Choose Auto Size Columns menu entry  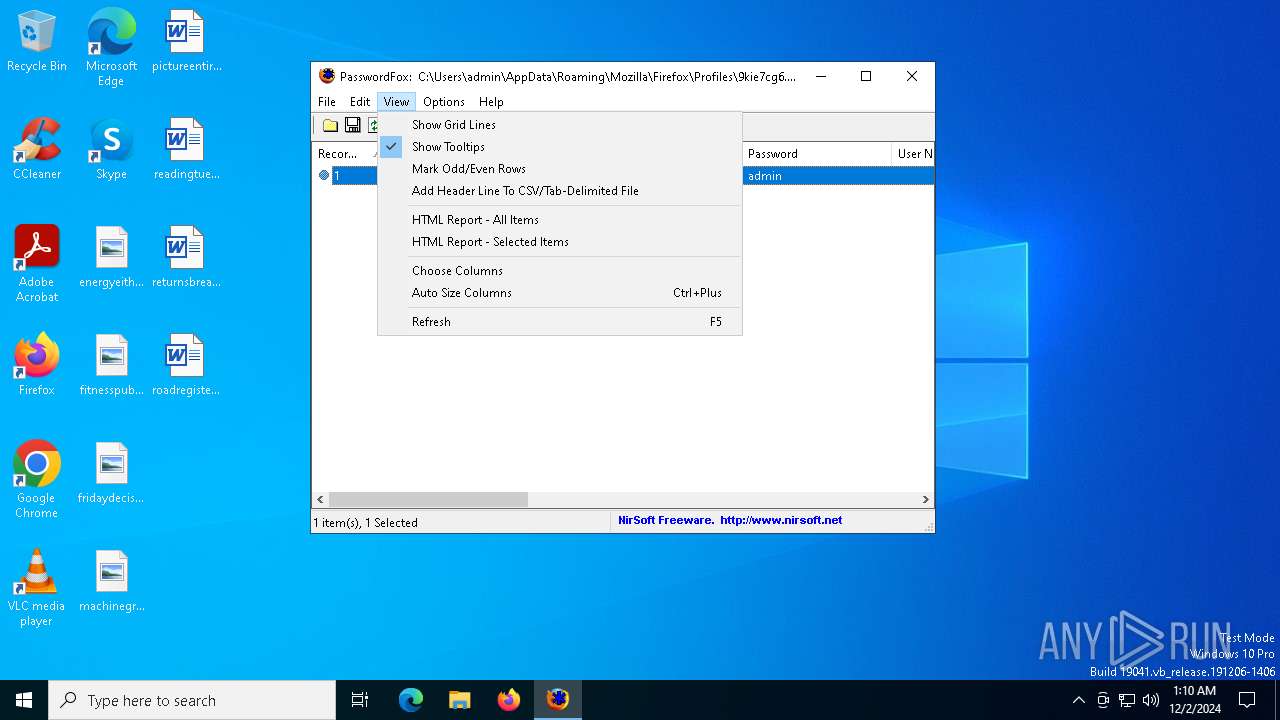tap(560, 293)
